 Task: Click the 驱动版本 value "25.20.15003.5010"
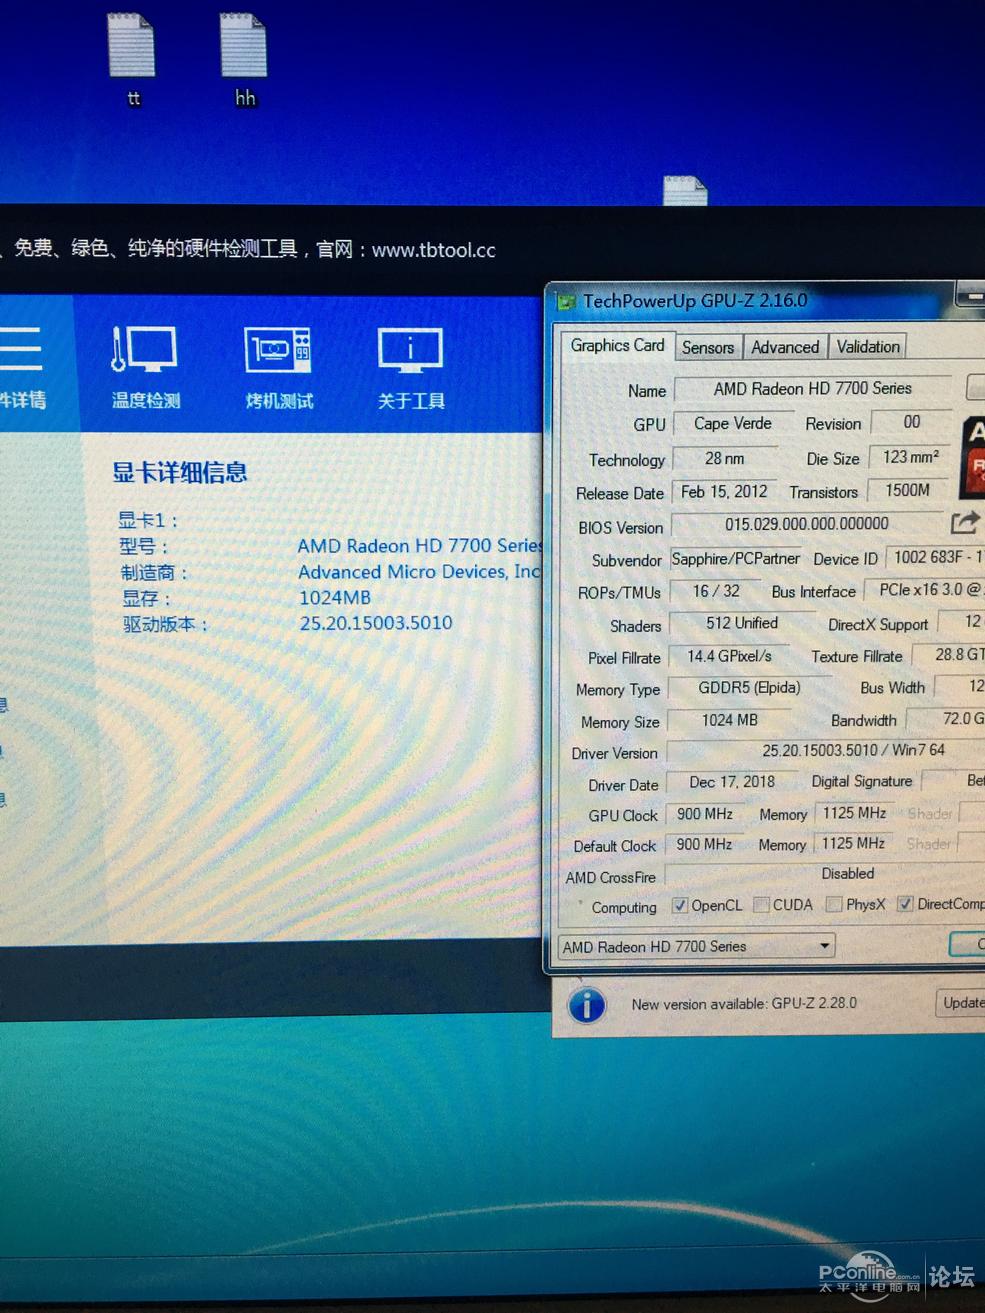tap(376, 623)
